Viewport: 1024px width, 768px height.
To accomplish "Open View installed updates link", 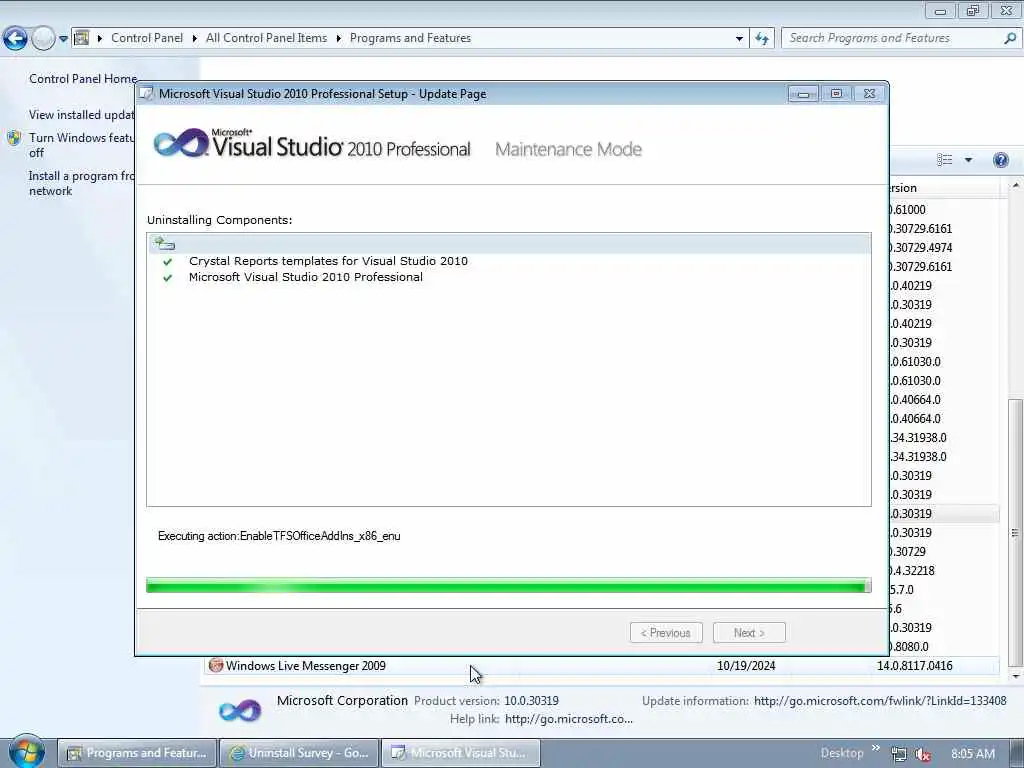I will pyautogui.click(x=82, y=115).
